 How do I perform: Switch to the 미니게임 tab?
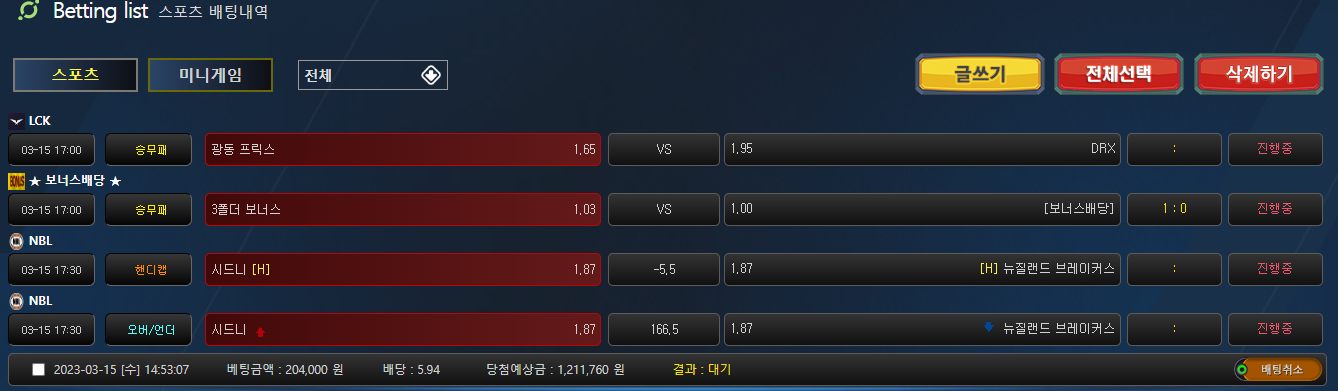pos(211,75)
